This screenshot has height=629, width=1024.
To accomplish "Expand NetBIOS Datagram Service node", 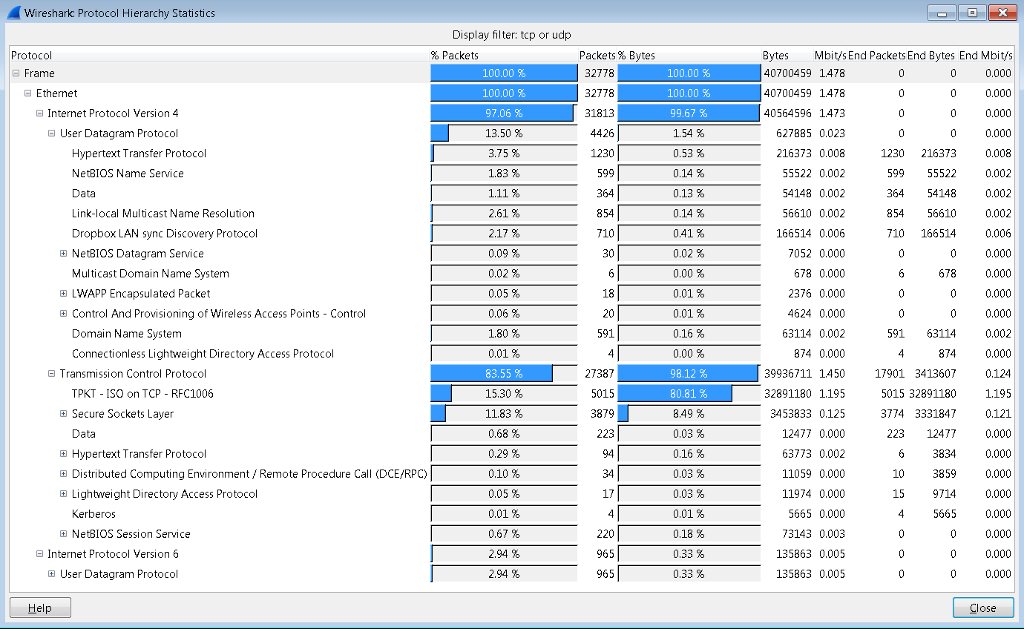I will pyautogui.click(x=63, y=253).
